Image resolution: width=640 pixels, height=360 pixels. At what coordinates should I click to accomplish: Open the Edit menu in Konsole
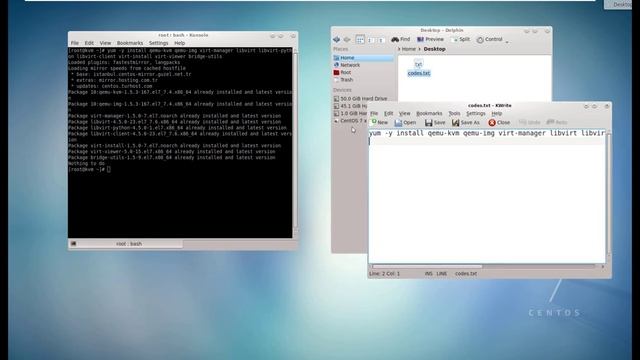point(89,43)
